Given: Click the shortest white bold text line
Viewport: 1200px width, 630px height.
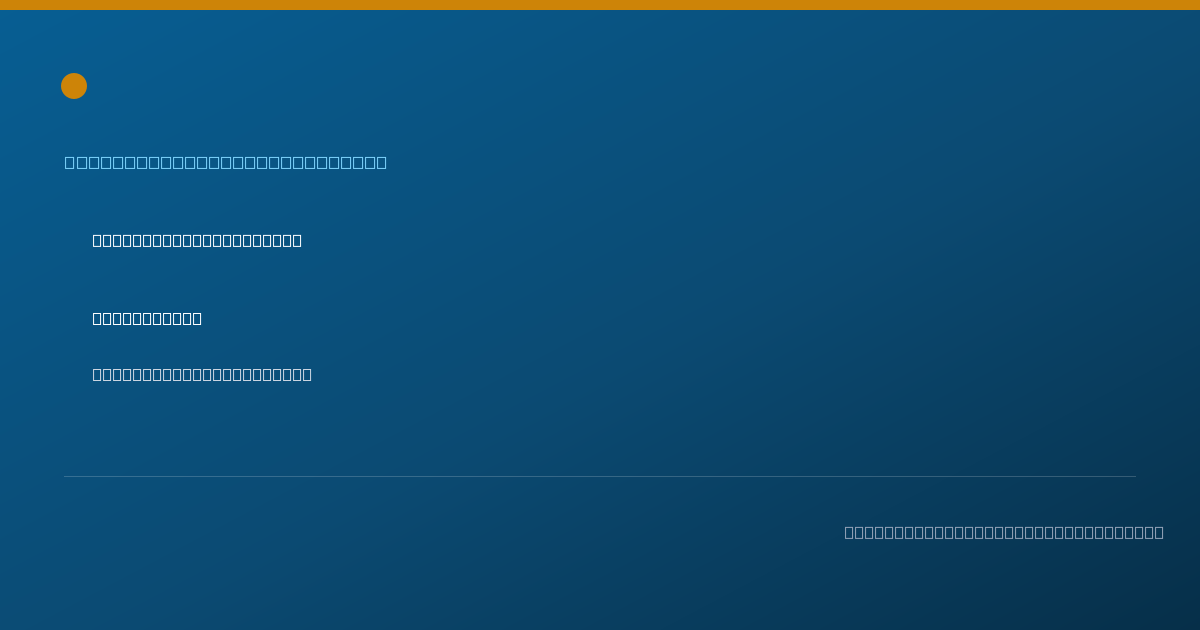Looking at the screenshot, I should point(147,318).
